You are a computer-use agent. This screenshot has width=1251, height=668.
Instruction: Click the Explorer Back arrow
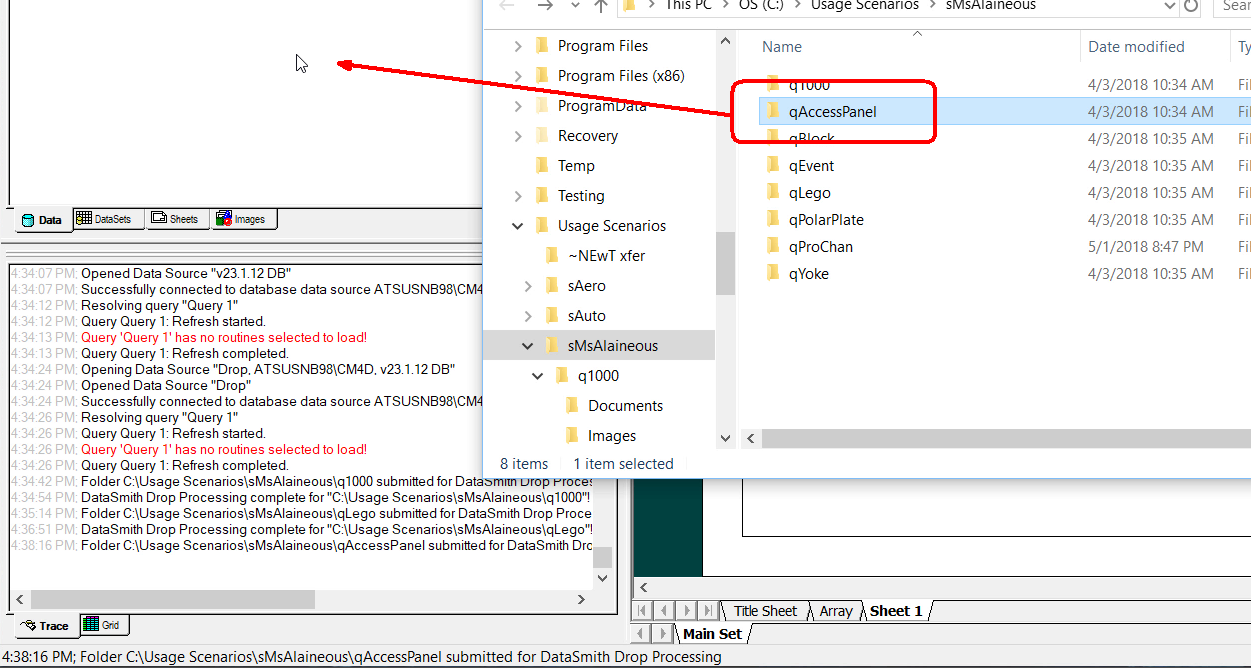coord(507,6)
